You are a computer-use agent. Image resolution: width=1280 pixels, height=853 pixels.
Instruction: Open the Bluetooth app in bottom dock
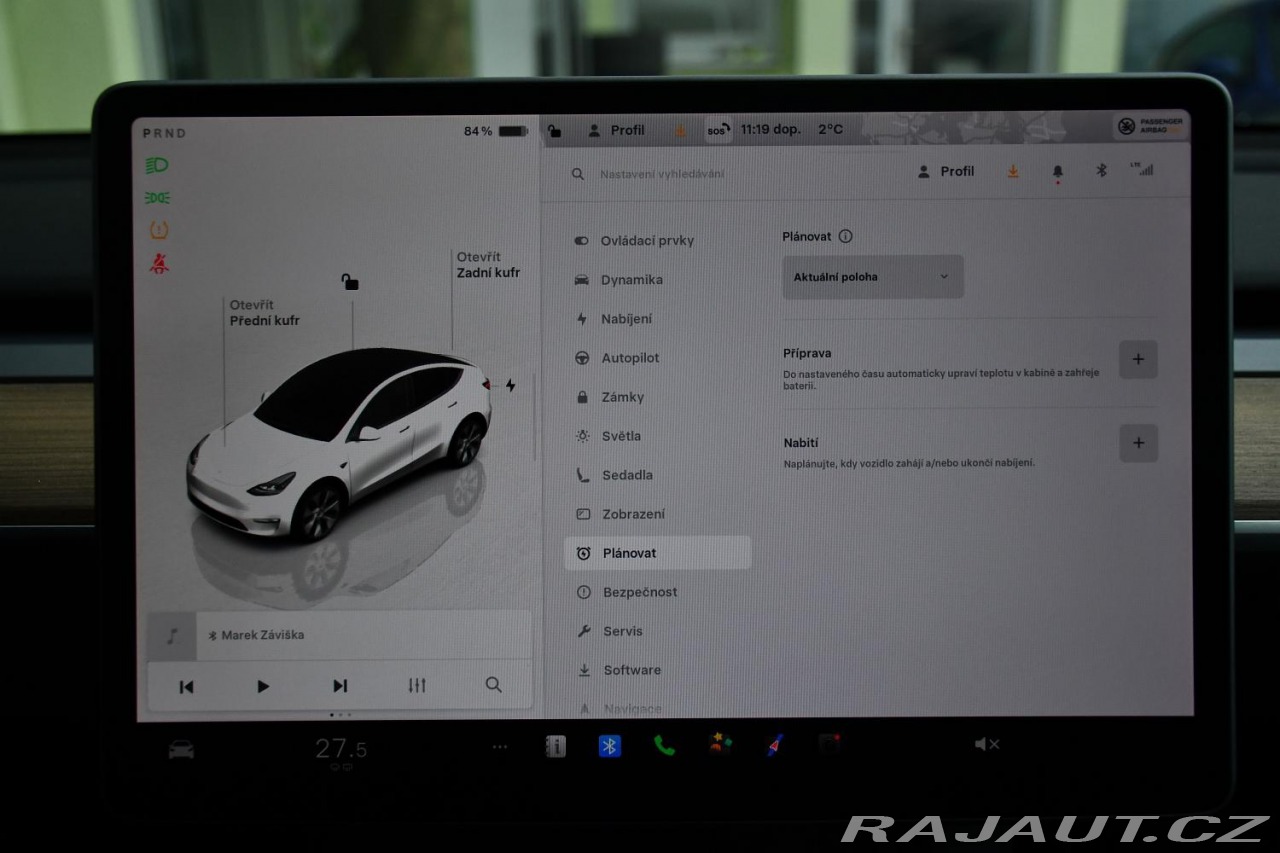[609, 746]
